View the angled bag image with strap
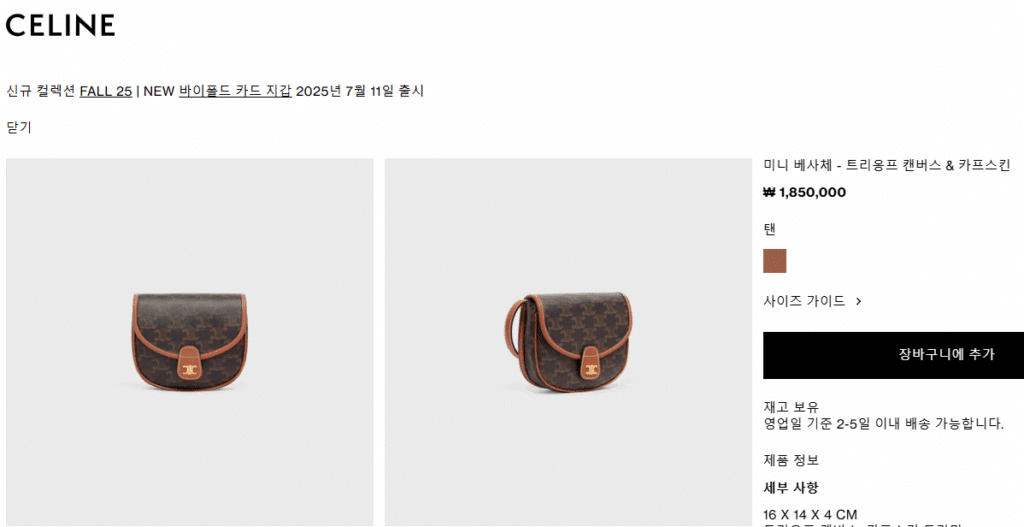The image size is (1024, 527). click(568, 342)
